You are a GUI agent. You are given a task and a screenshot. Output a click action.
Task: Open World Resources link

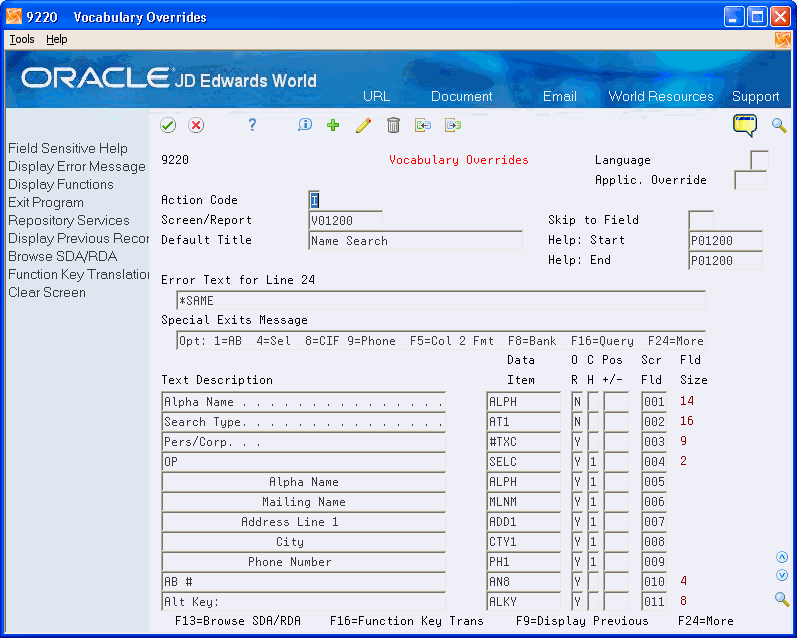[x=661, y=96]
